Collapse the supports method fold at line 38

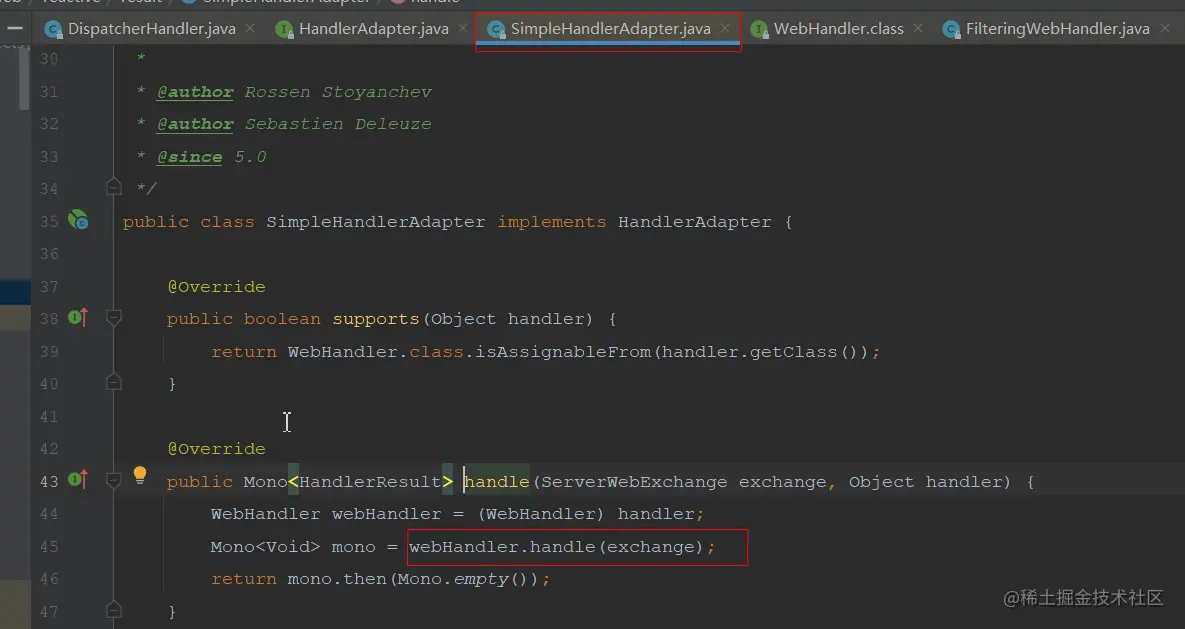113,318
